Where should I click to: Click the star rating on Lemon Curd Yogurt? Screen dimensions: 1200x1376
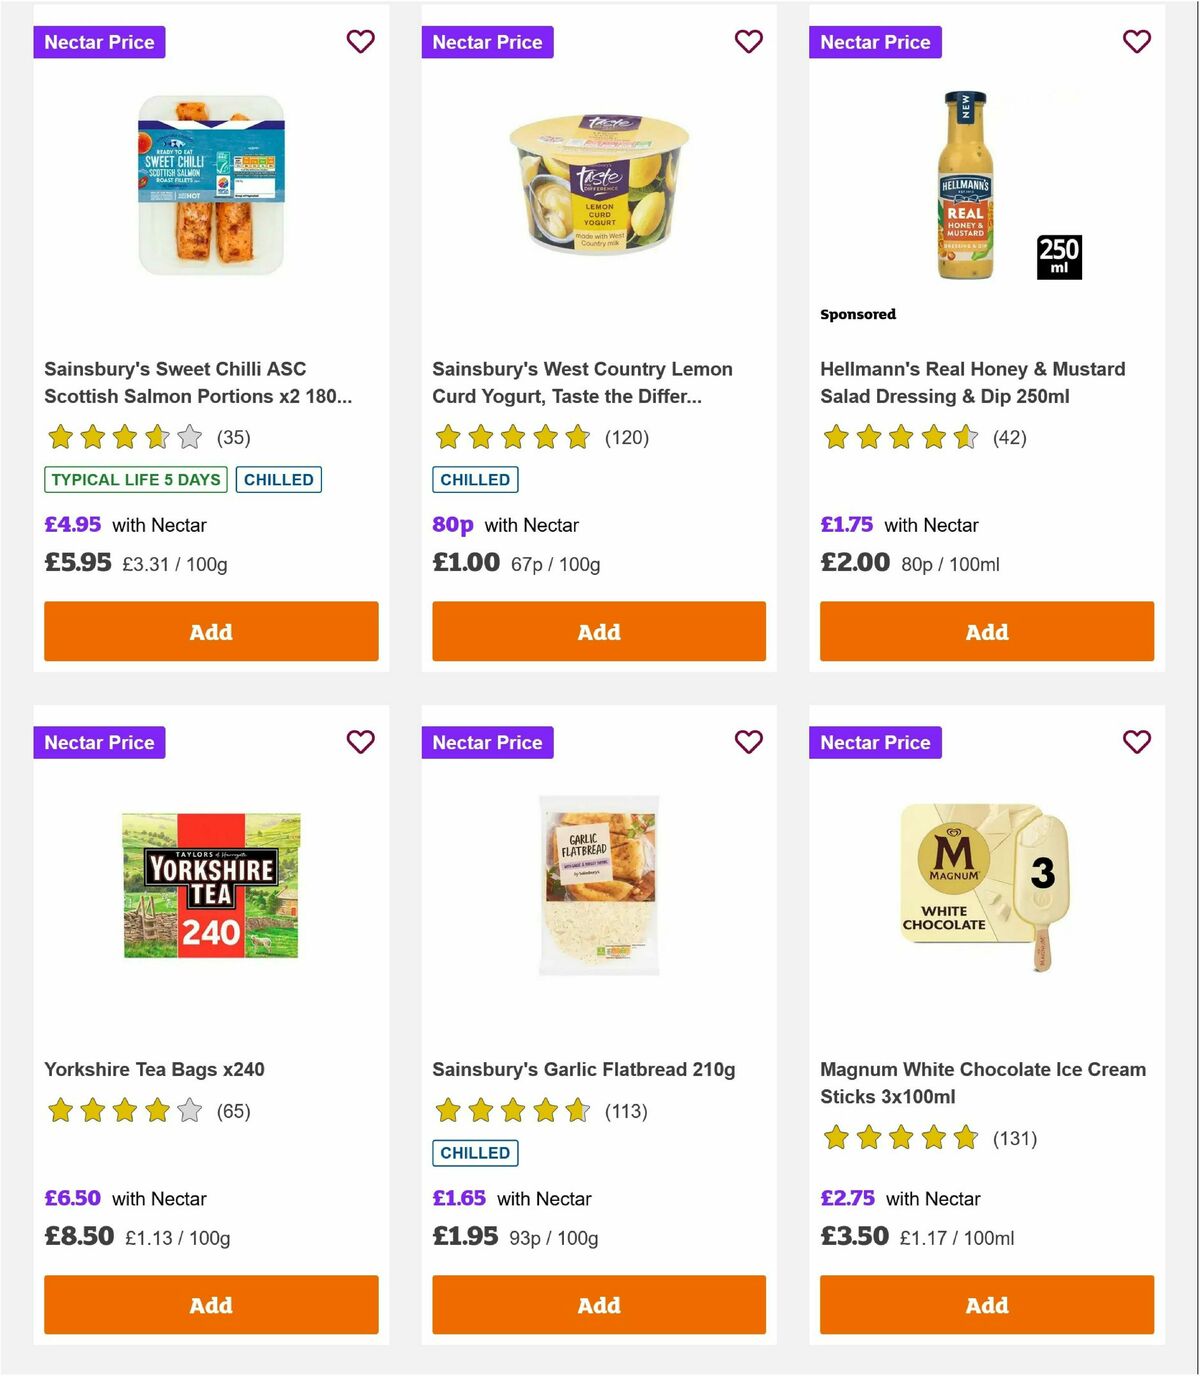[x=510, y=438]
